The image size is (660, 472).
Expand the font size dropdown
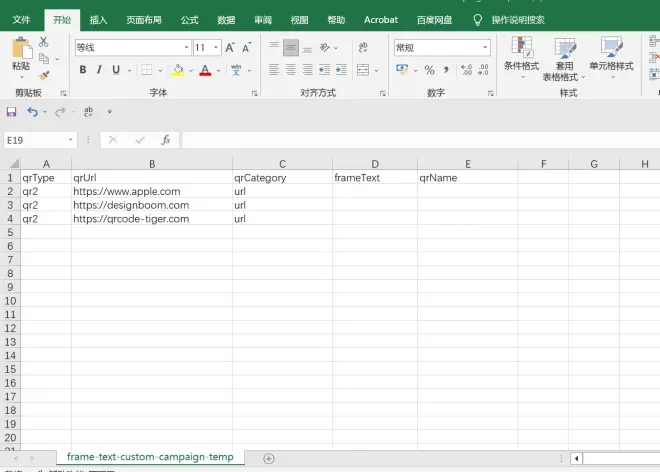216,47
